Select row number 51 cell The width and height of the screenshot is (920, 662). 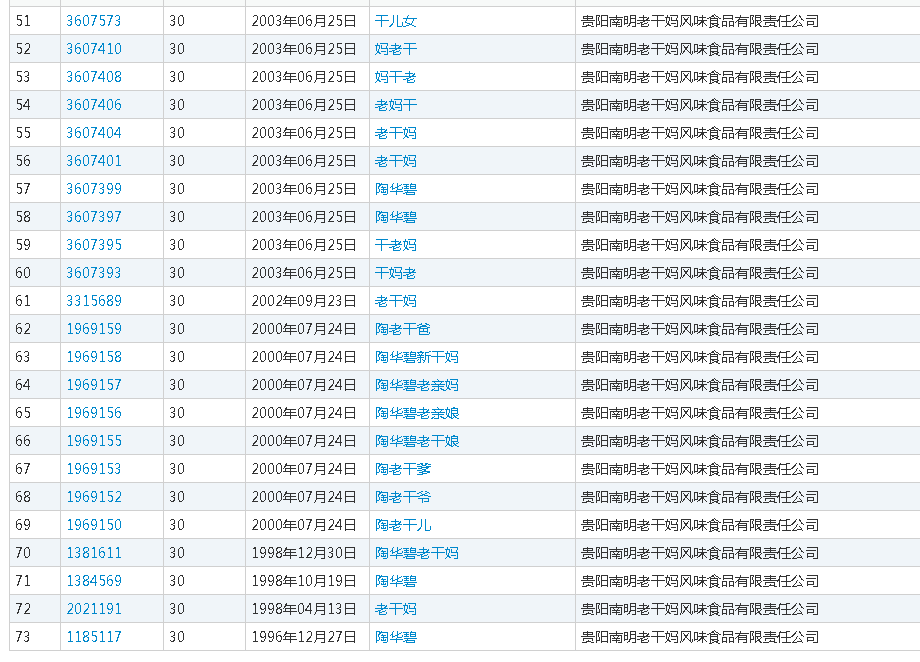tap(35, 21)
